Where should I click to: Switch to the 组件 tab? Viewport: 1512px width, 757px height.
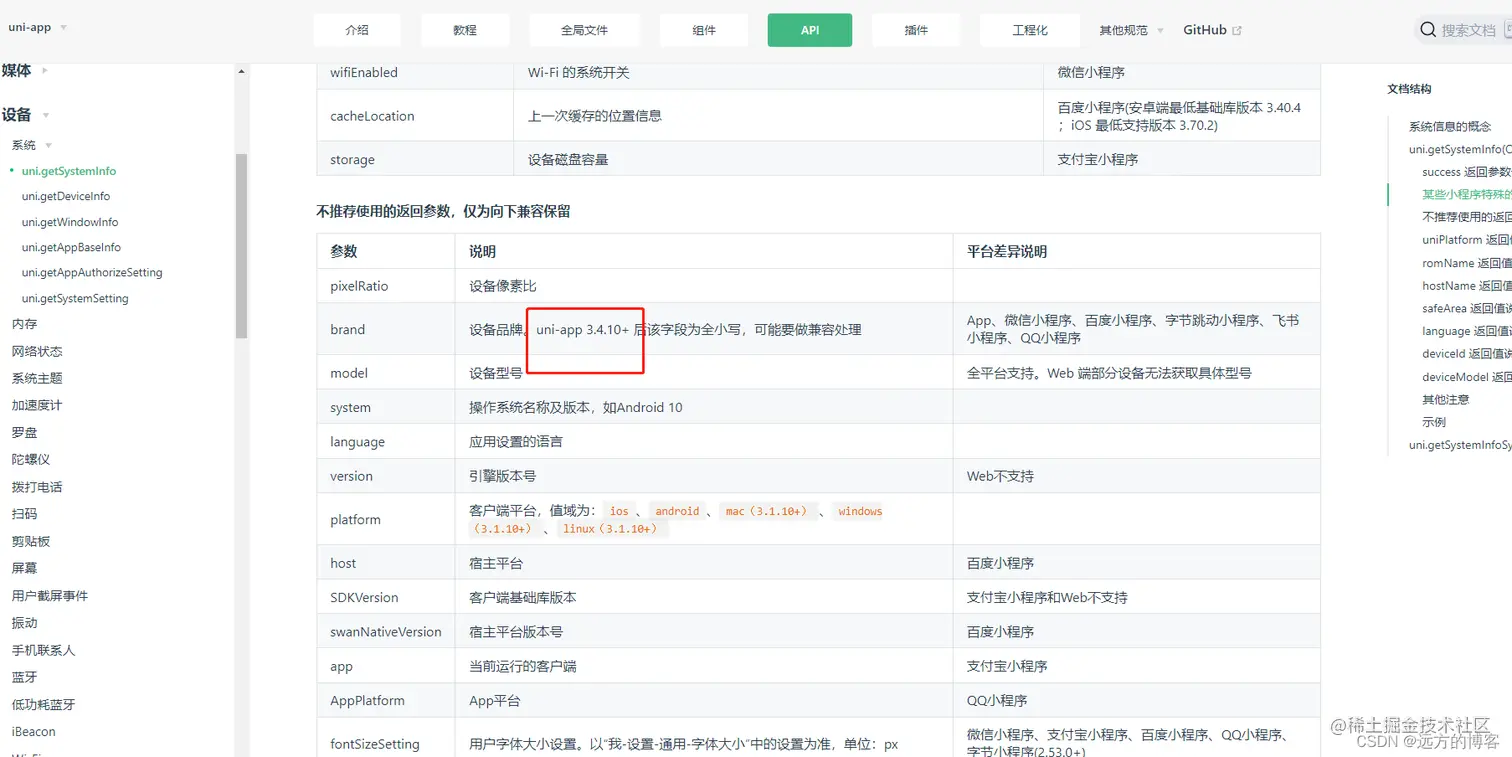(x=703, y=30)
